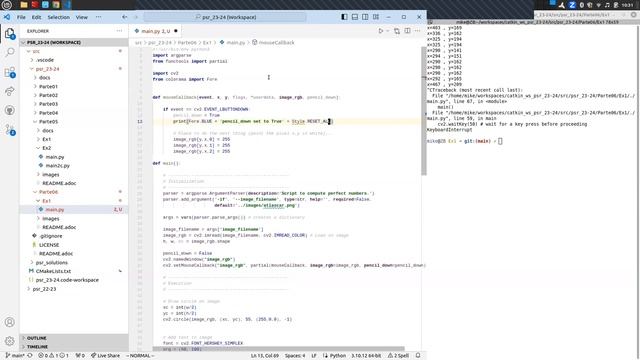Screen dimensions: 640x360
Task: Open main2c.py in Parte05 Ex2
Action: point(57,166)
